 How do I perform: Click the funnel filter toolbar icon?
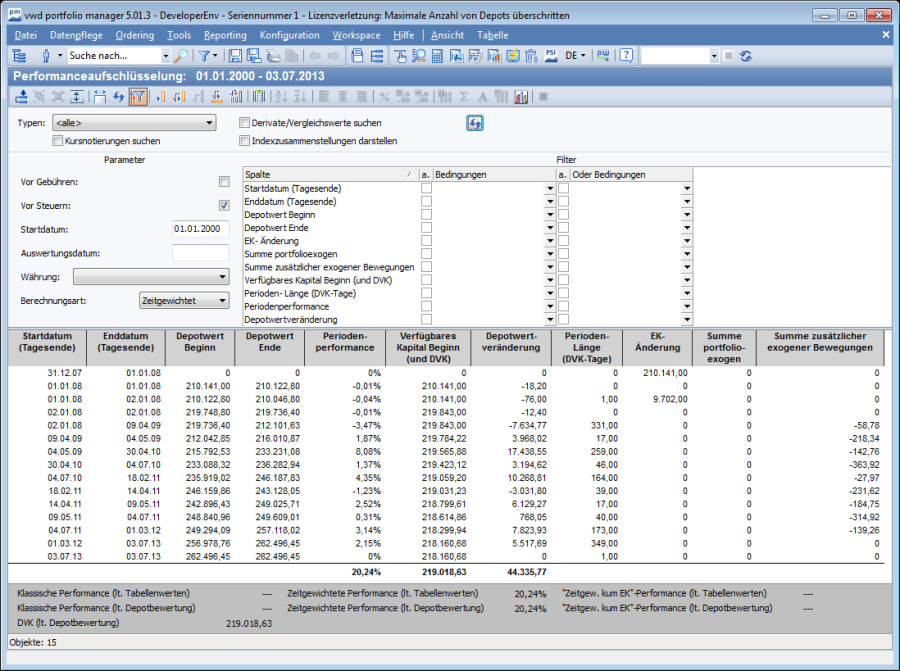coord(203,56)
